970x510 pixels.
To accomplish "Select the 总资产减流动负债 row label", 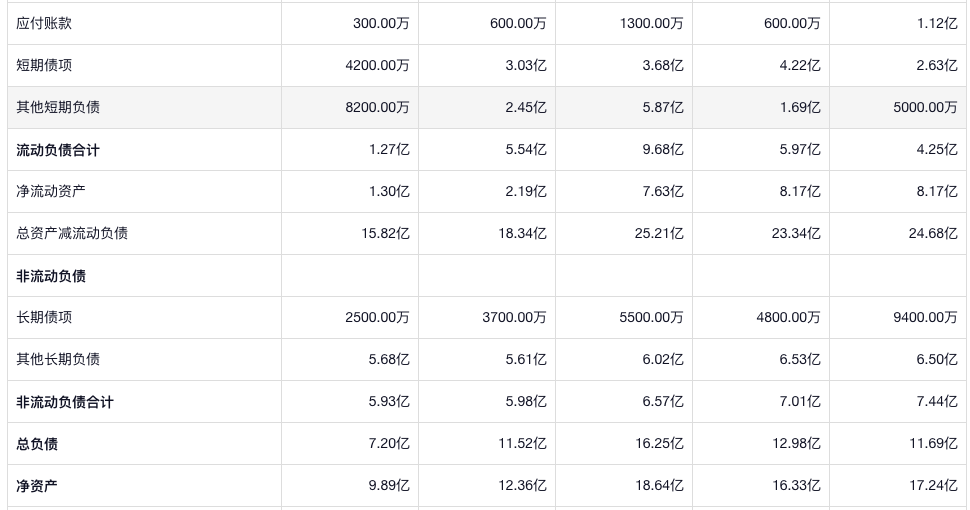I will tap(72, 233).
